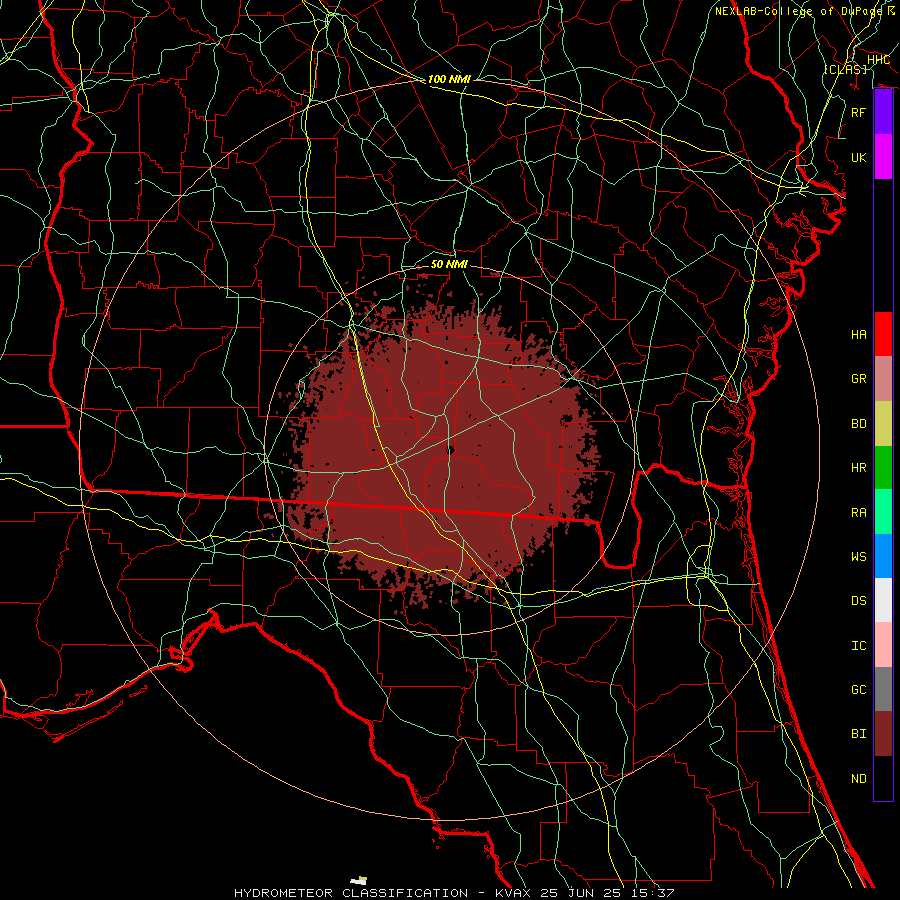900x900 pixels.
Task: Click the RA light green legend swatch
Action: click(x=883, y=512)
